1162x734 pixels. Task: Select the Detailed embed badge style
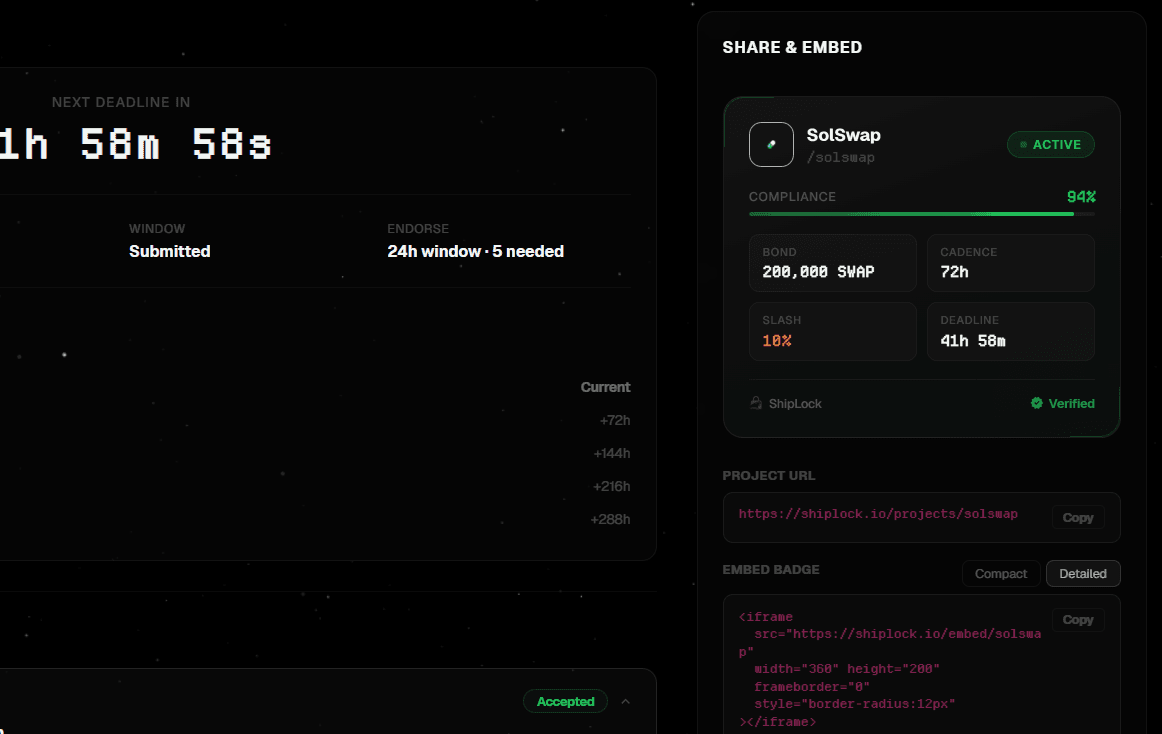click(x=1082, y=573)
